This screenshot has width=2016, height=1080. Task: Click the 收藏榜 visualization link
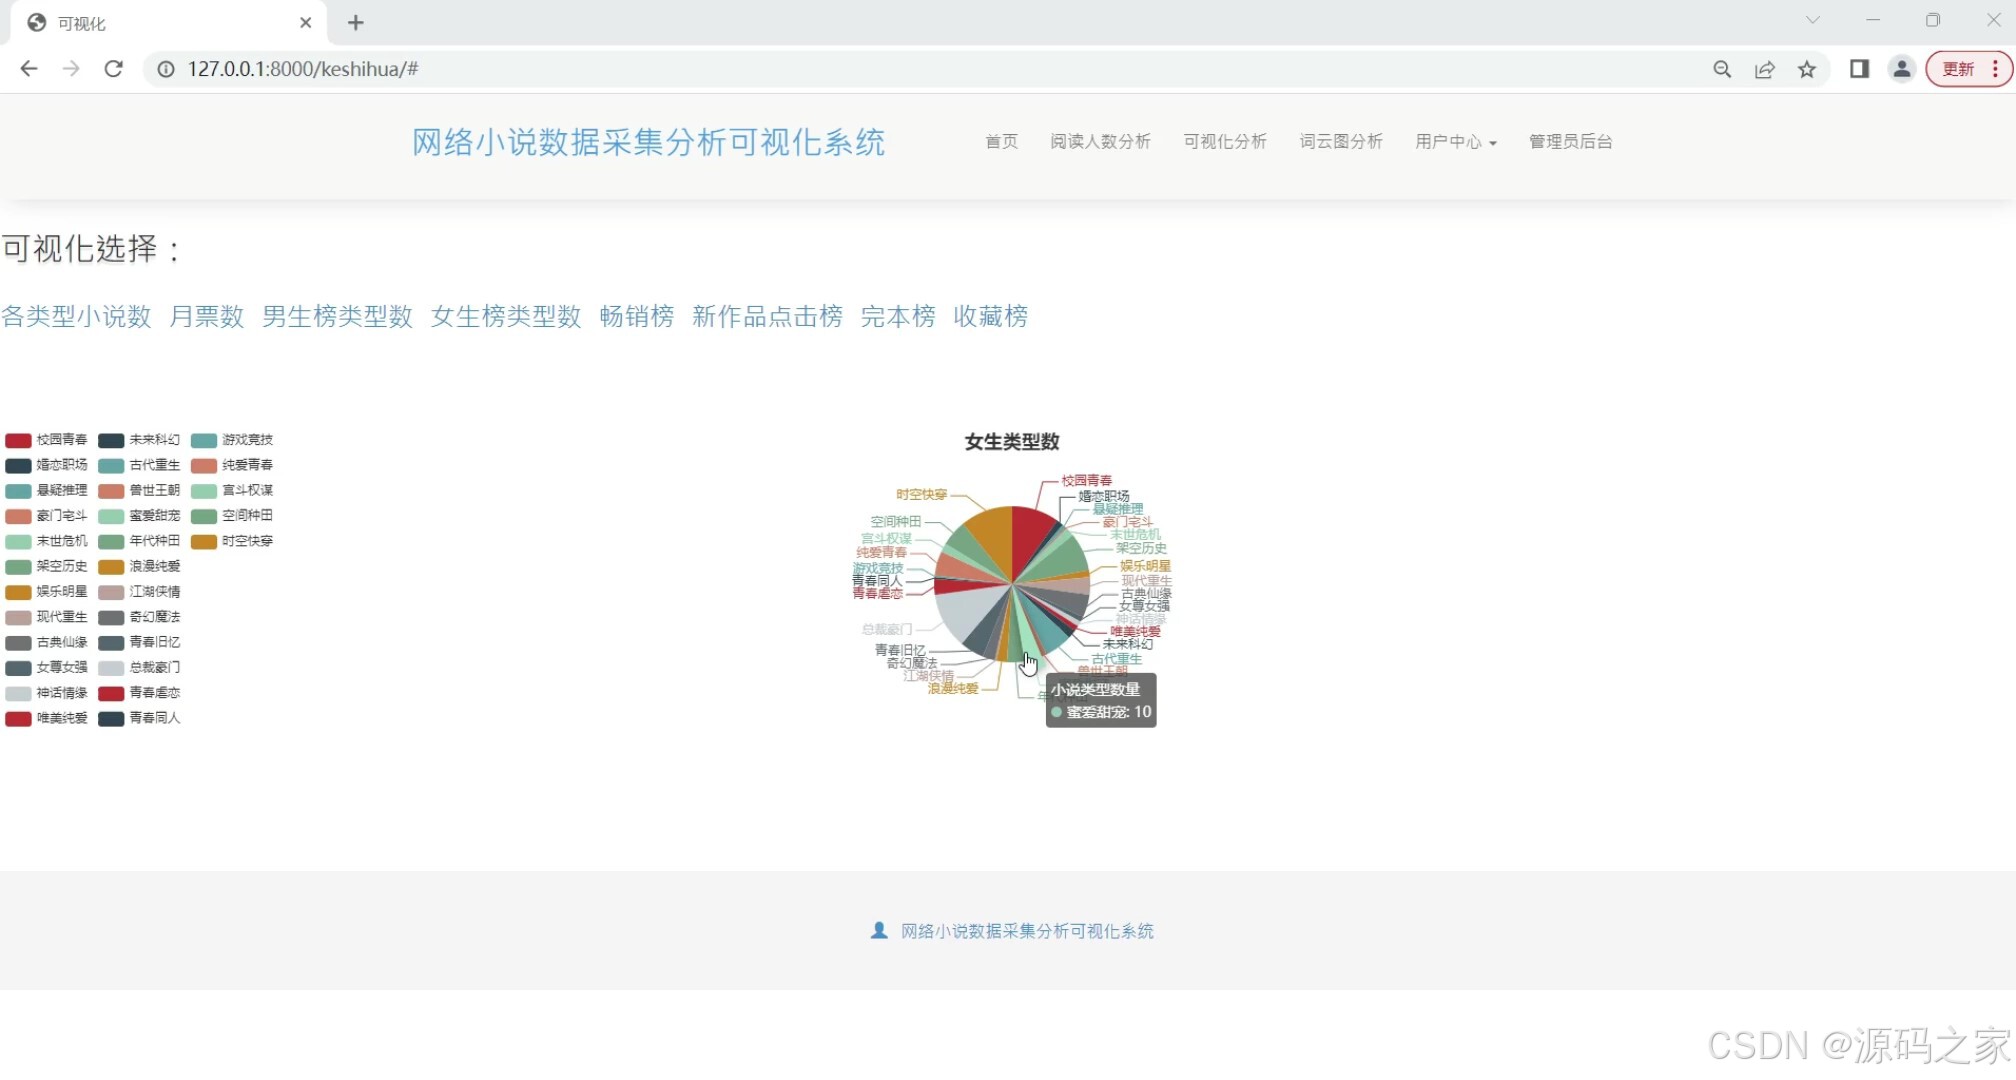pyautogui.click(x=990, y=317)
